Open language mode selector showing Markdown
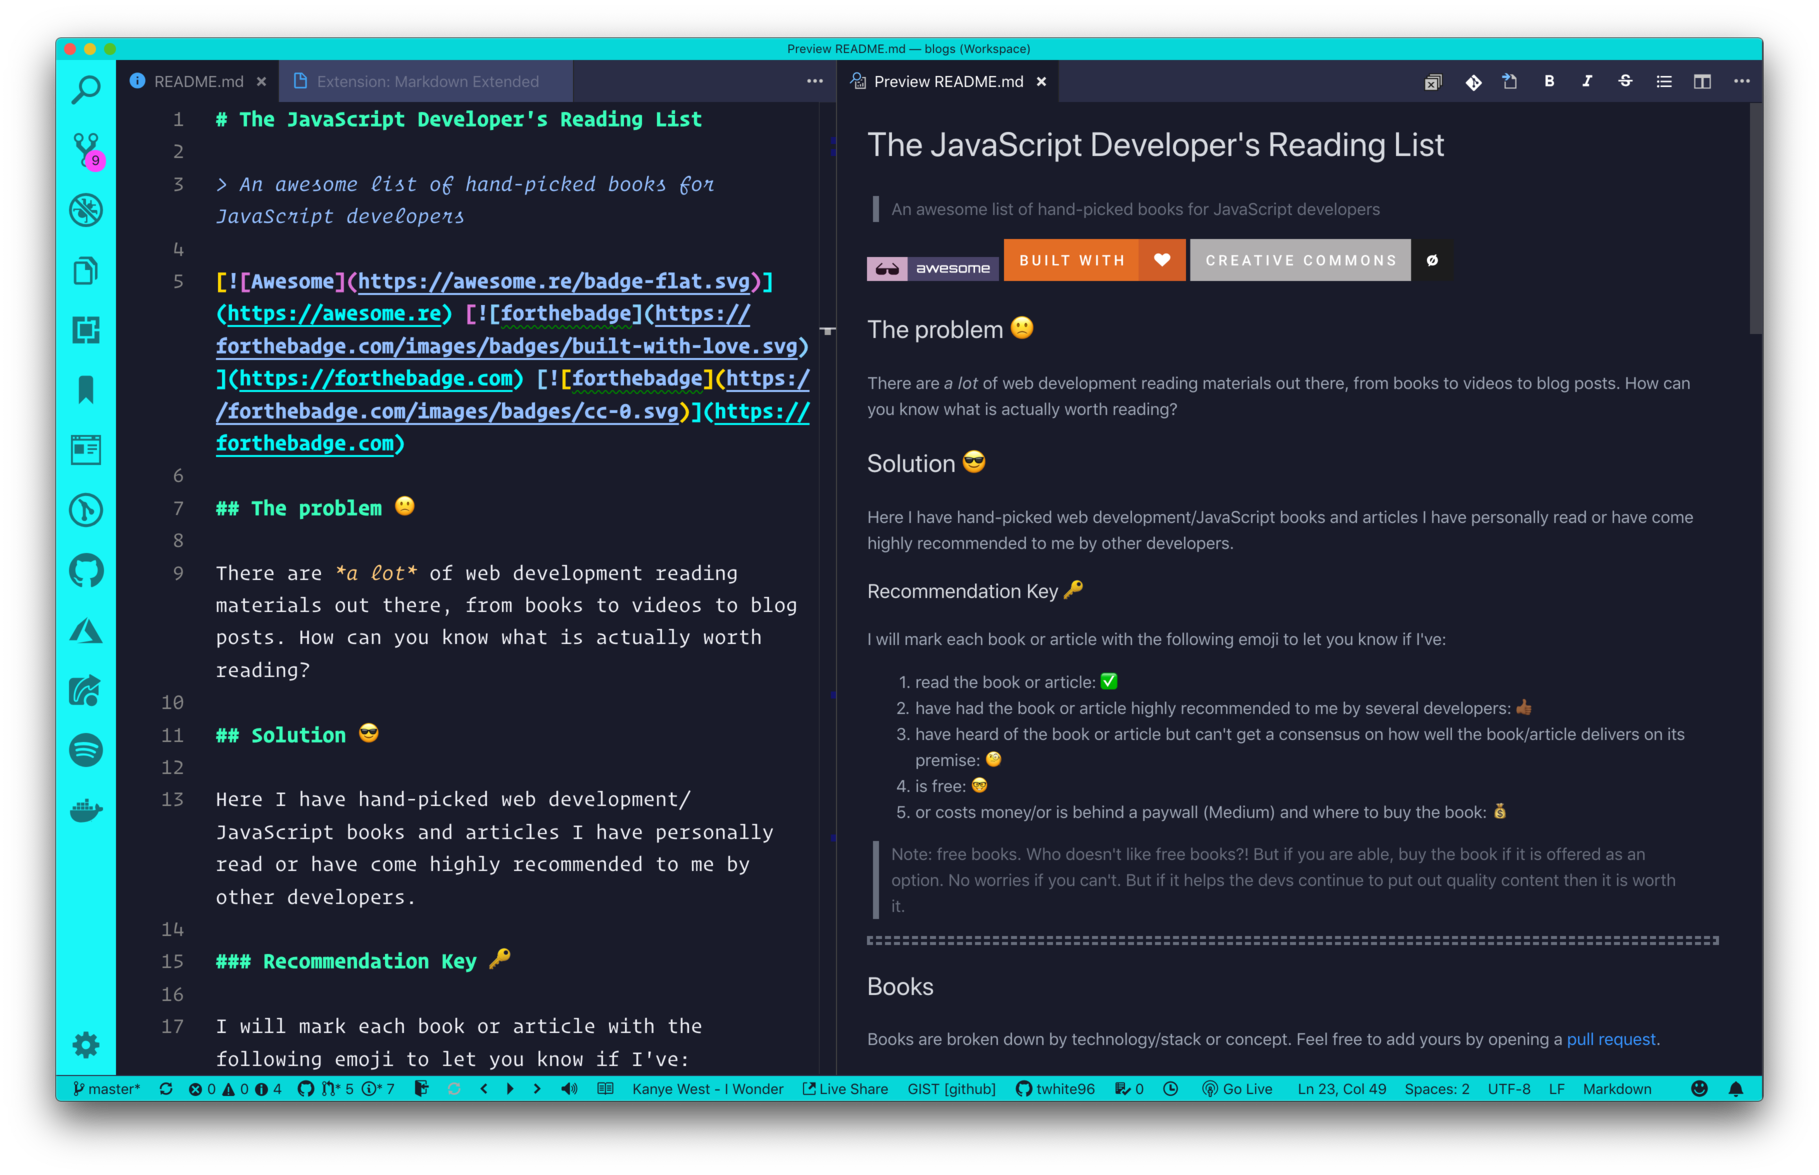Viewport: 1819px width, 1175px height. coord(1616,1089)
